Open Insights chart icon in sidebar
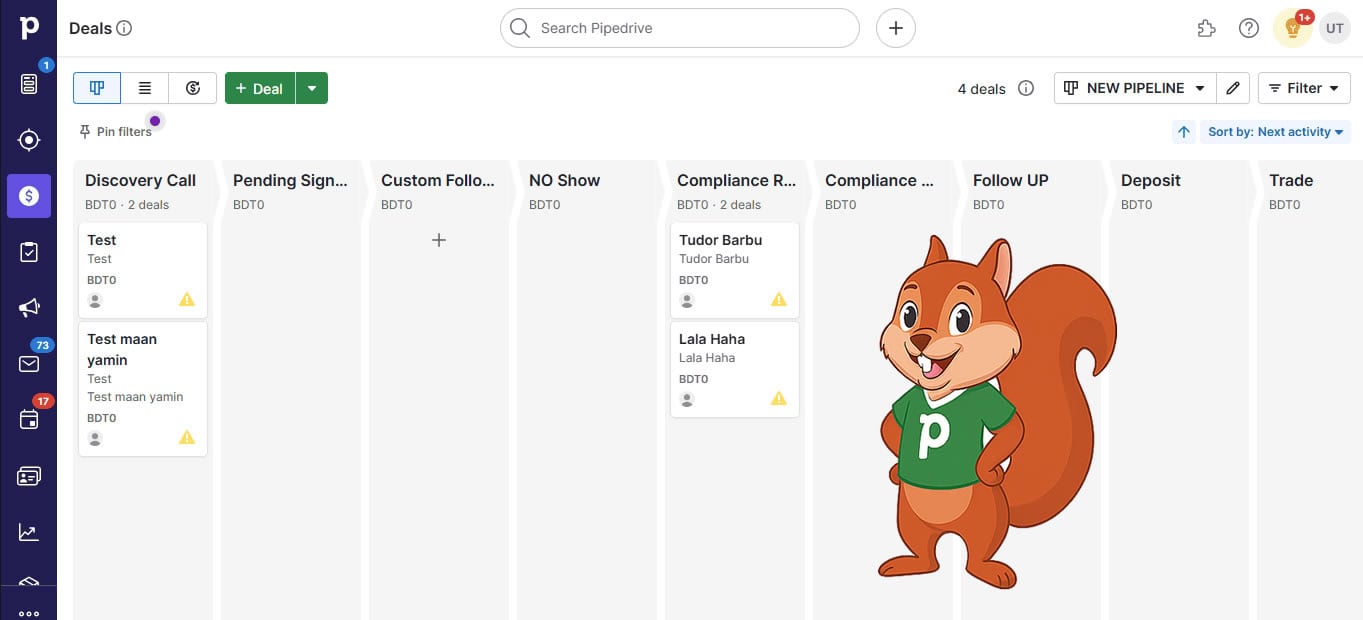This screenshot has height=620, width=1363. point(29,532)
